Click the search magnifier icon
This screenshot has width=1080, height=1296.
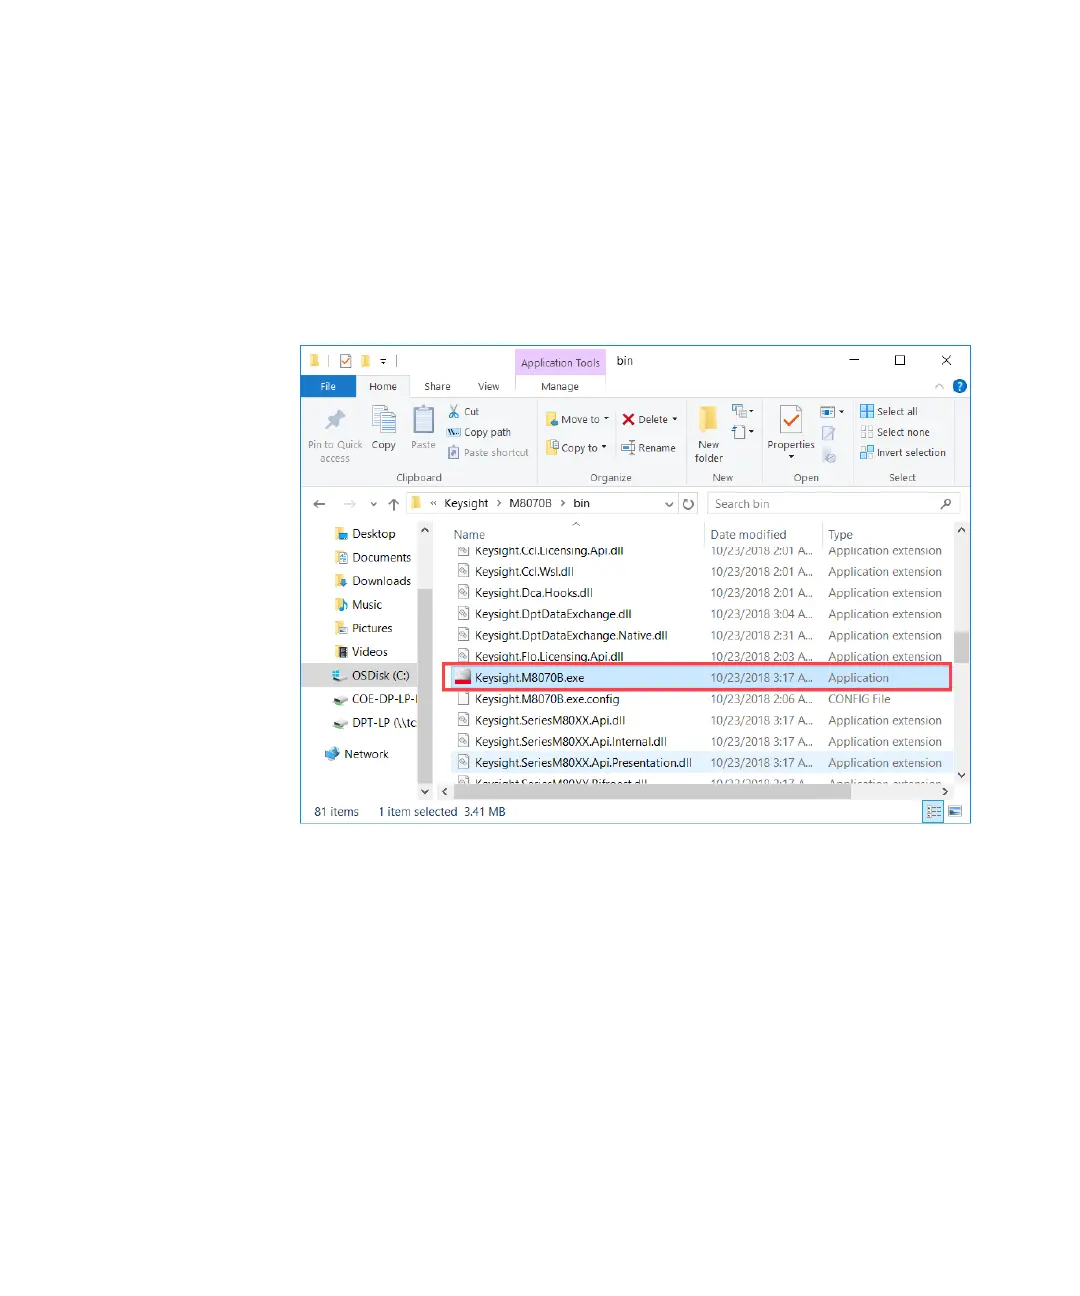946,504
